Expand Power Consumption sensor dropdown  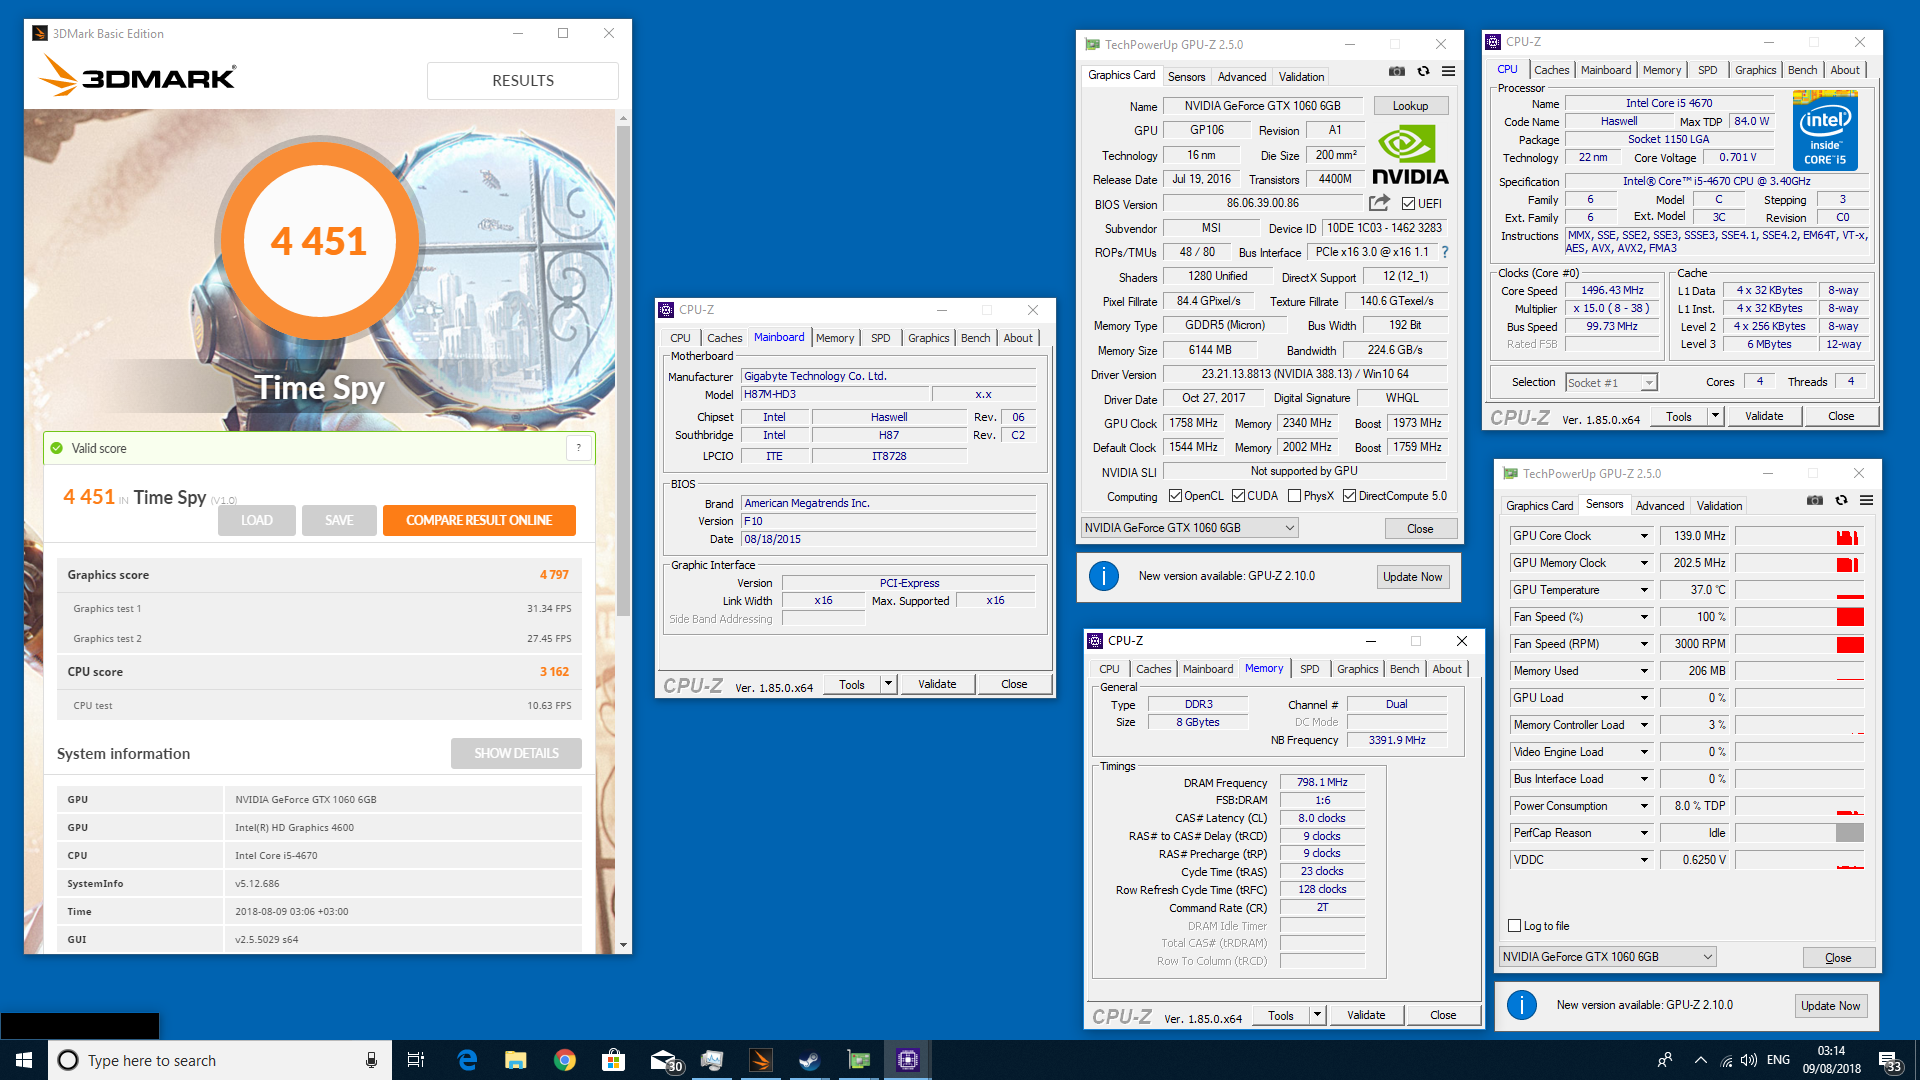click(x=1643, y=806)
